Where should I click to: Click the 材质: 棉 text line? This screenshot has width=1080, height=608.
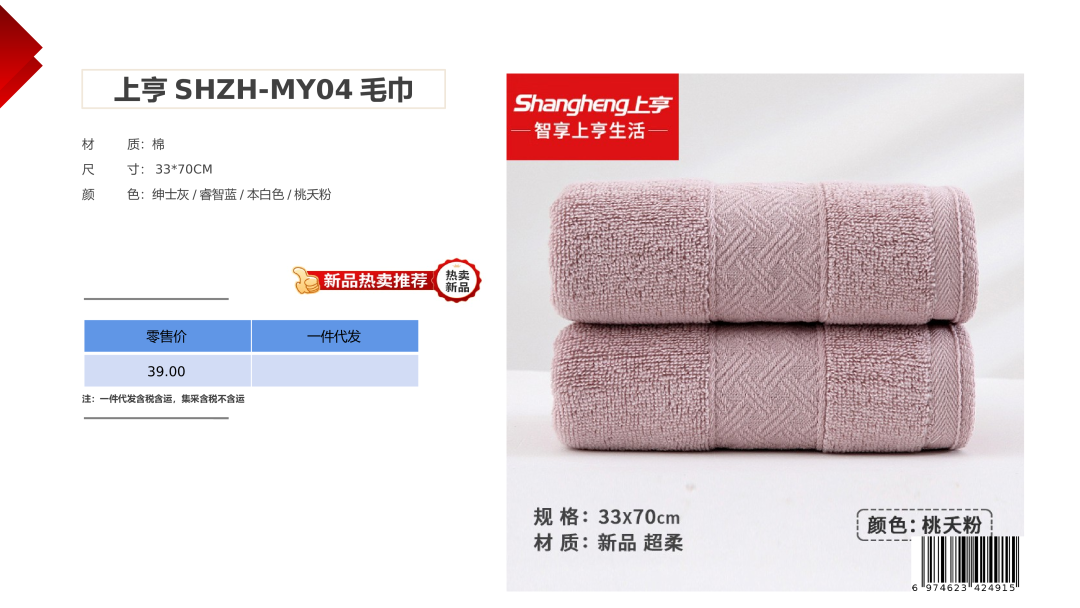(123, 144)
